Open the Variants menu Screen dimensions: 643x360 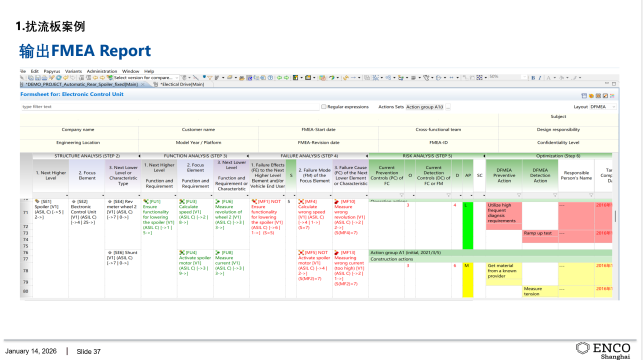click(73, 71)
